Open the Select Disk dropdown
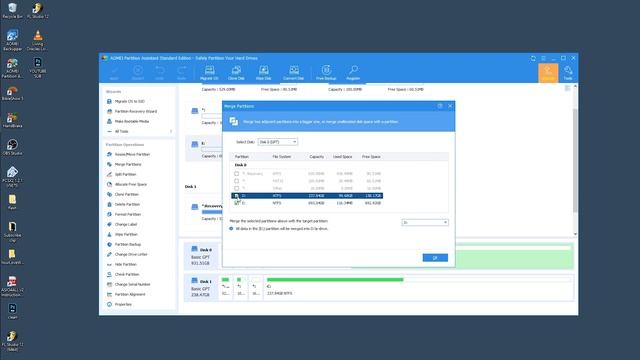Image resolution: width=640 pixels, height=360 pixels. [278, 142]
